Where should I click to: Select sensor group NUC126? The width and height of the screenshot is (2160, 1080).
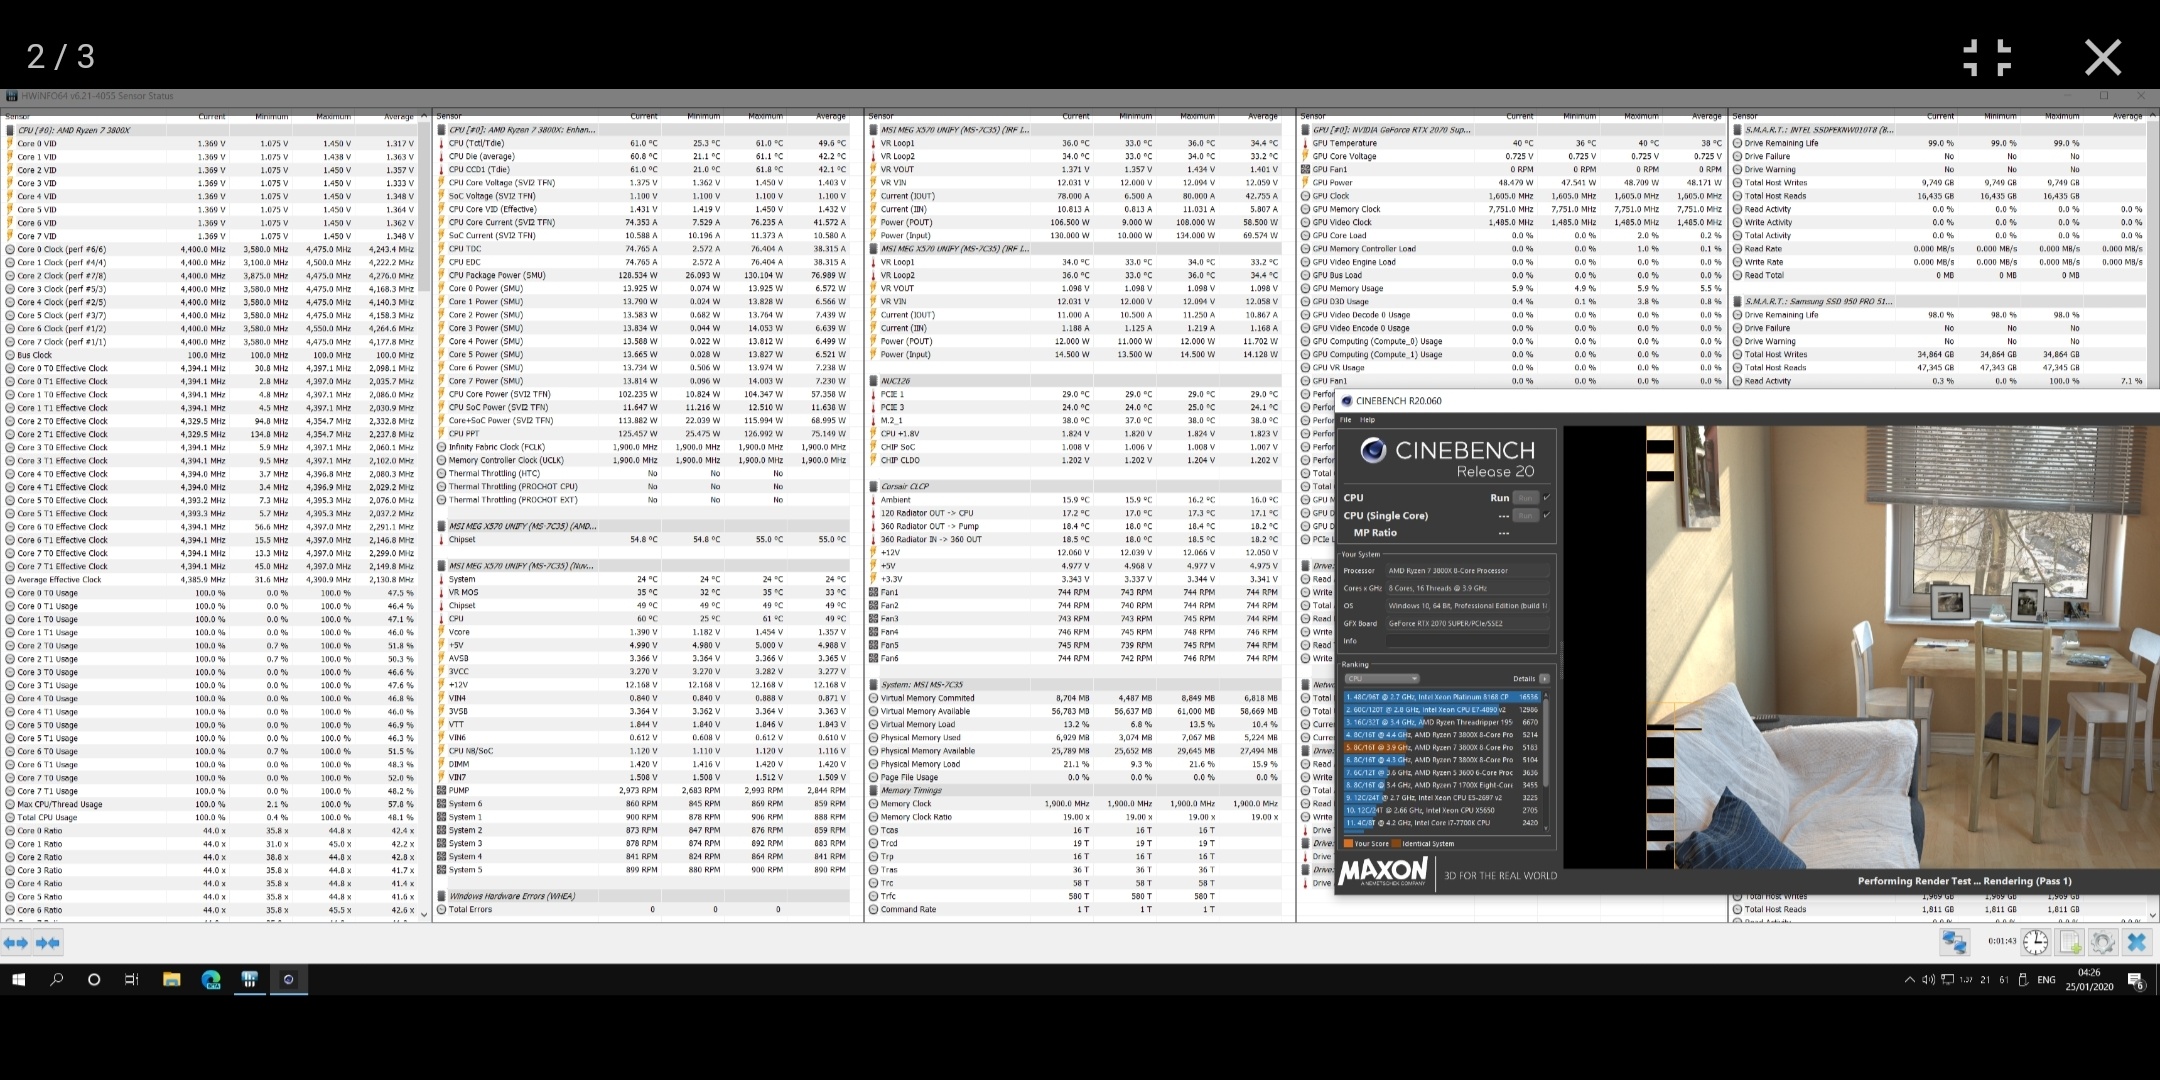click(x=1074, y=381)
